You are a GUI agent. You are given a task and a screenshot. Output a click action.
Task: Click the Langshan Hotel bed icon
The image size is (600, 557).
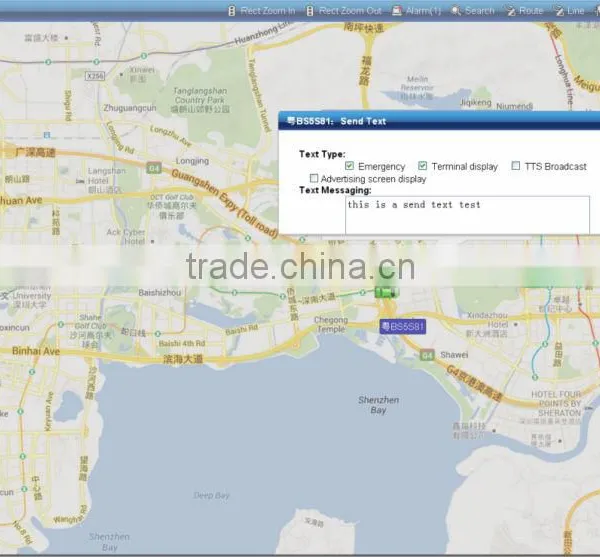point(80,181)
